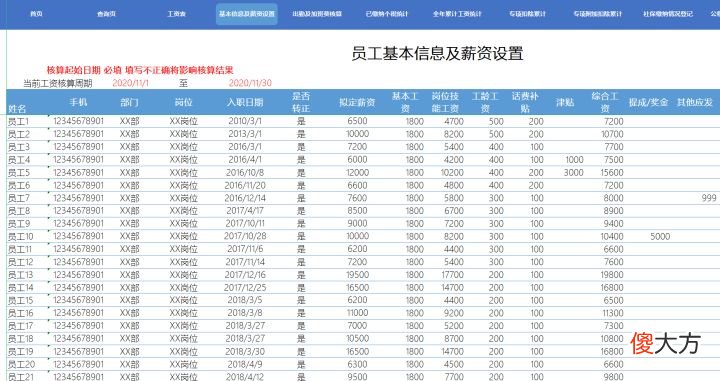This screenshot has height=381, width=720.
Task: Click 员工13's proposed salary 19500
Action: coord(357,275)
